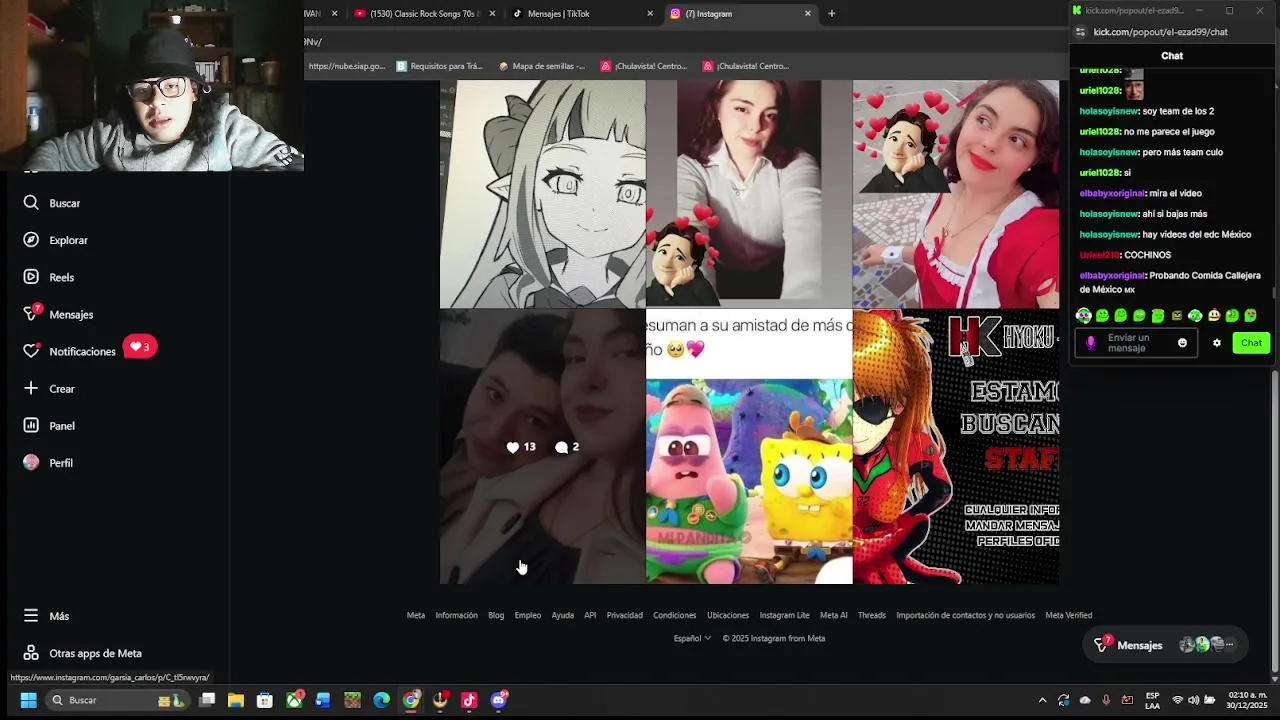
Task: Show hidden system tray icons
Action: point(1042,700)
